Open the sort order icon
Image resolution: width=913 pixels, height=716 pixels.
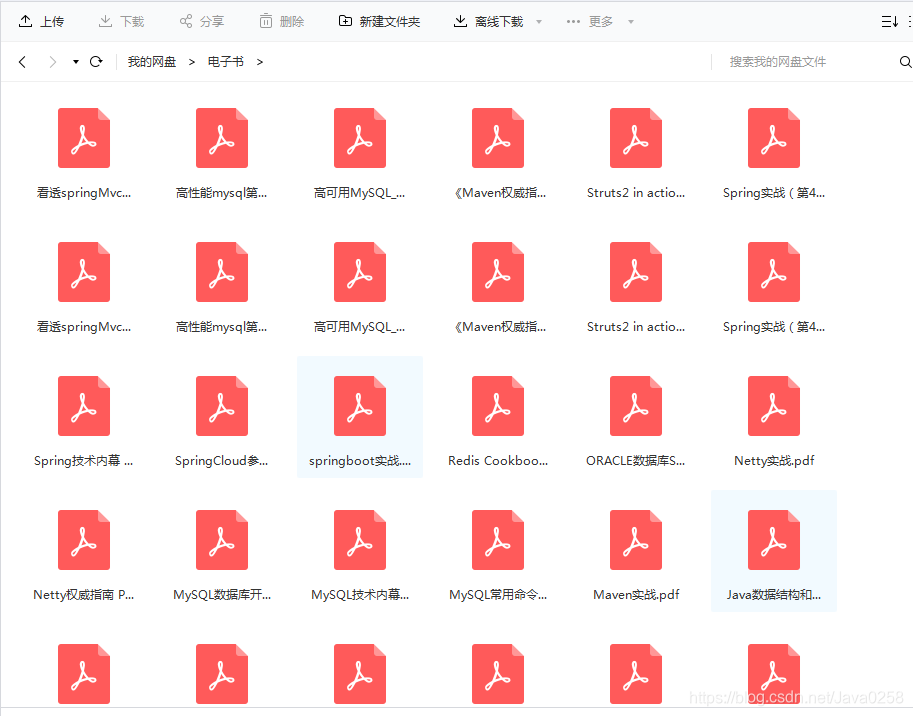tap(889, 22)
